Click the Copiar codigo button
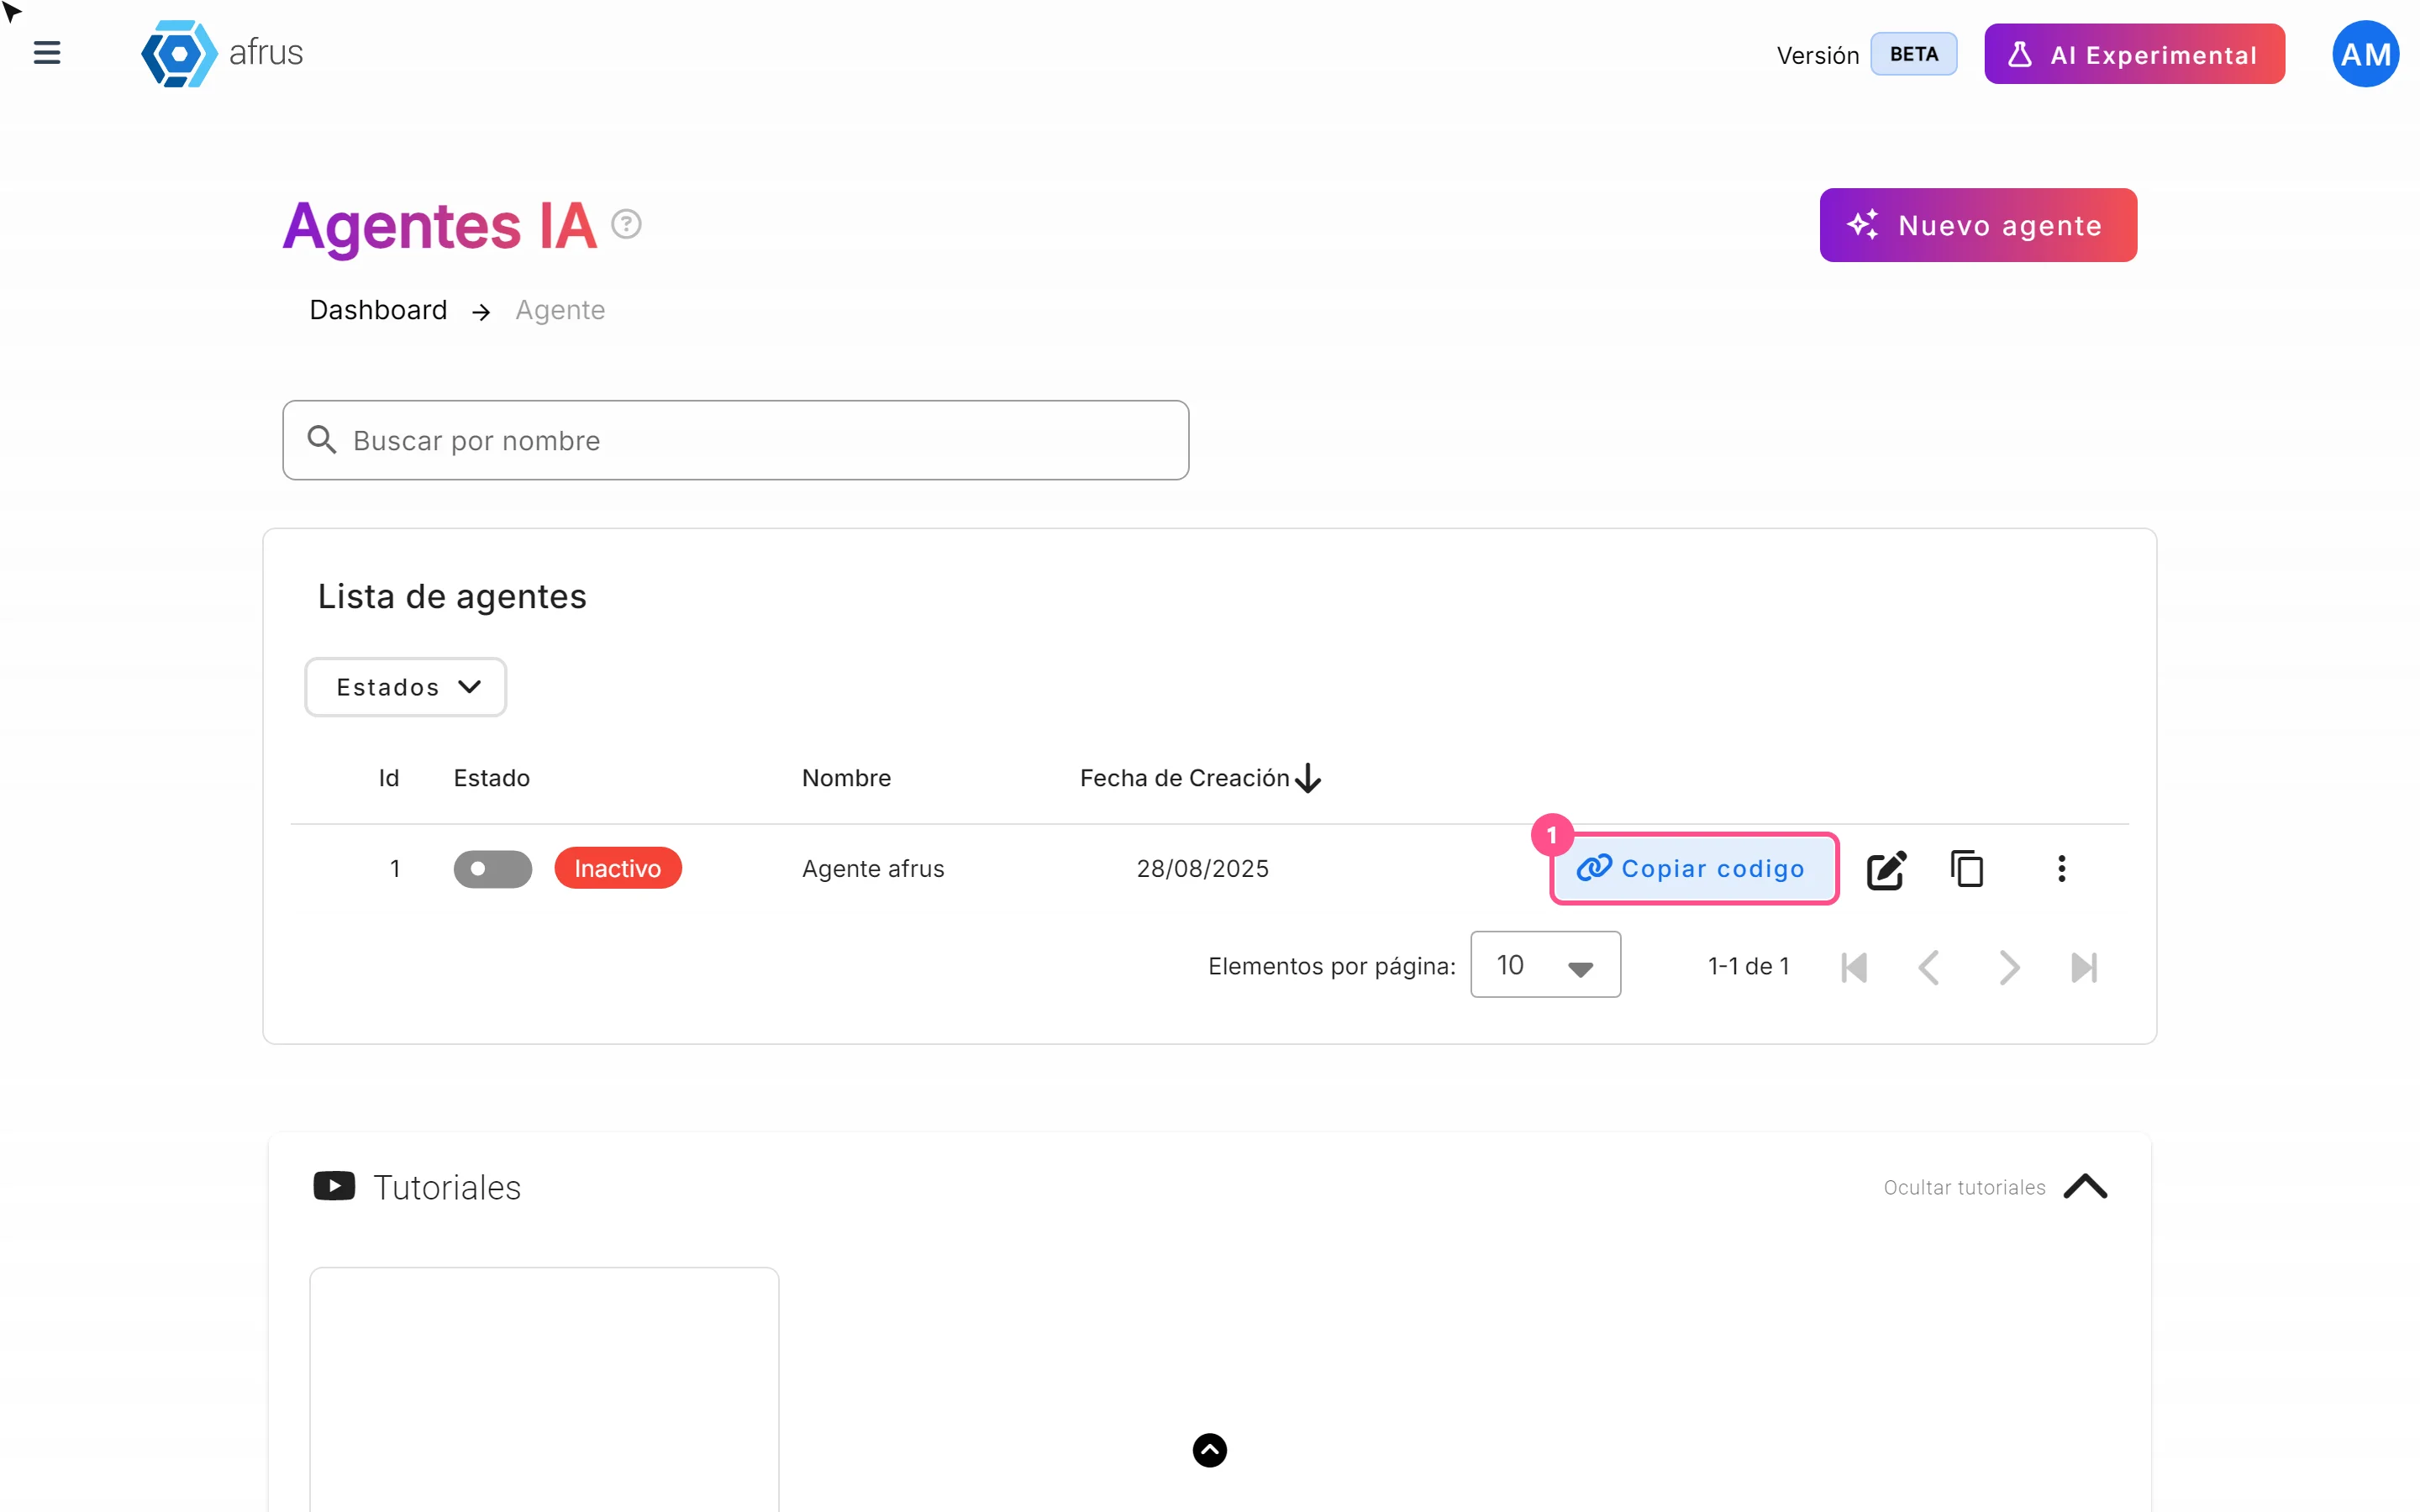 (1694, 868)
